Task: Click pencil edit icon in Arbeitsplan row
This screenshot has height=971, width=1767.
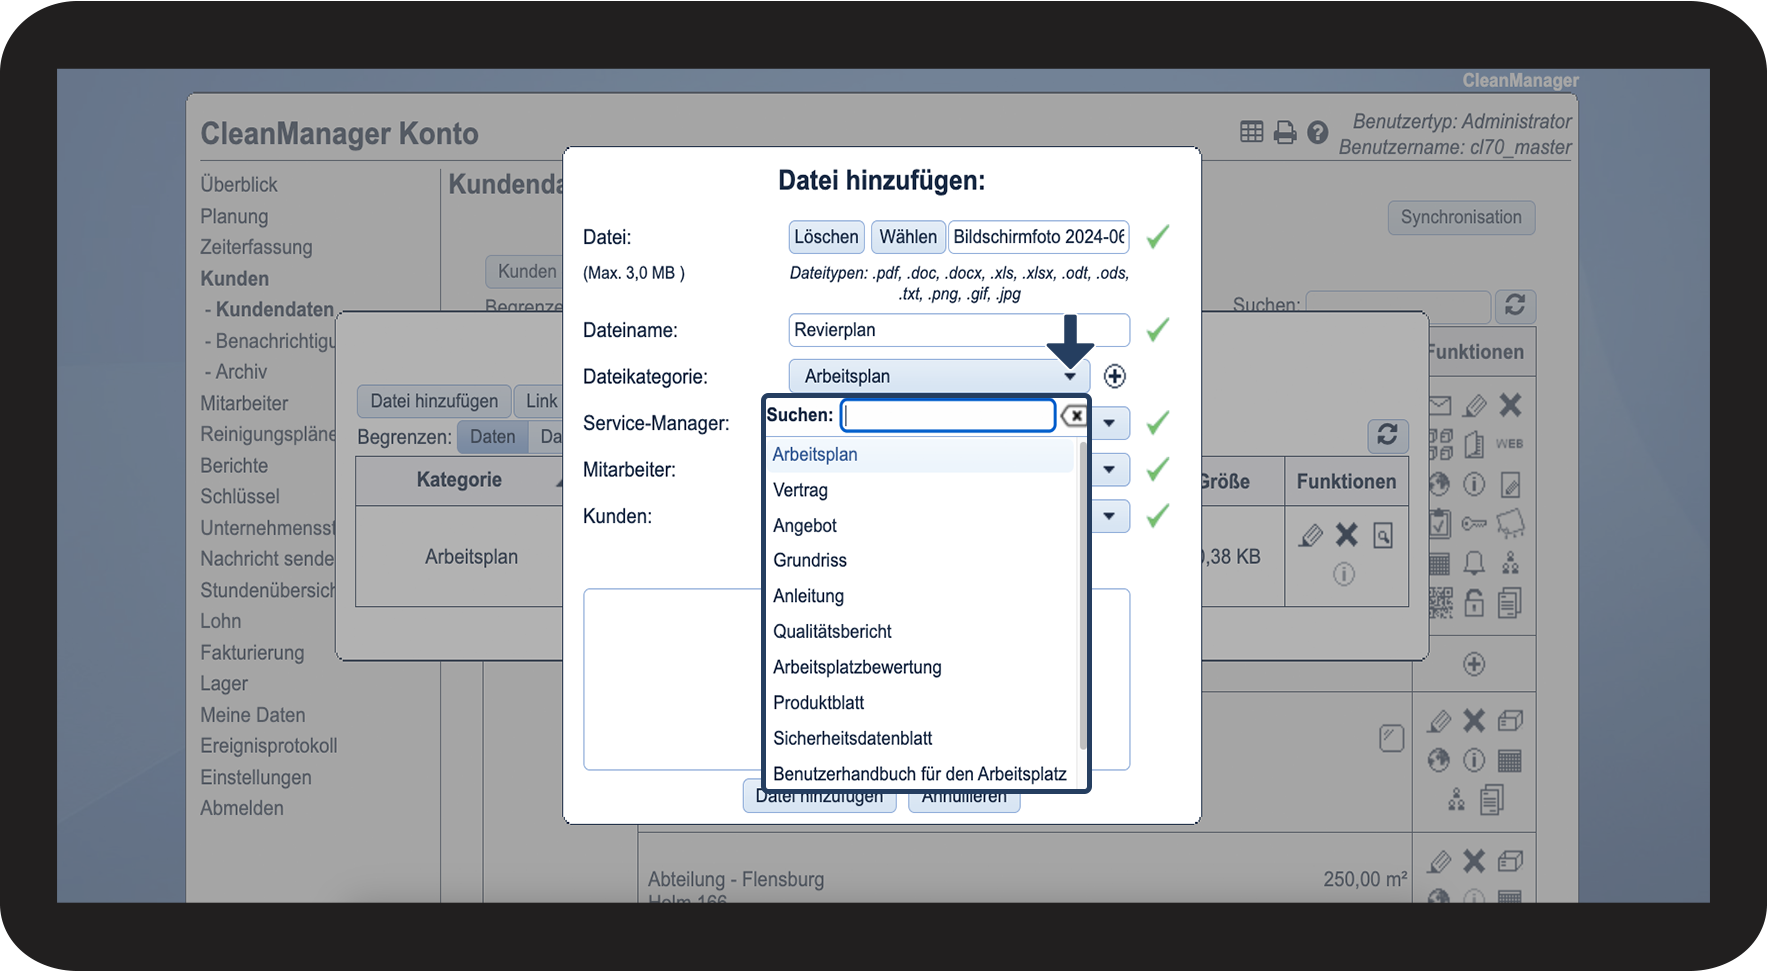Action: (x=1310, y=536)
